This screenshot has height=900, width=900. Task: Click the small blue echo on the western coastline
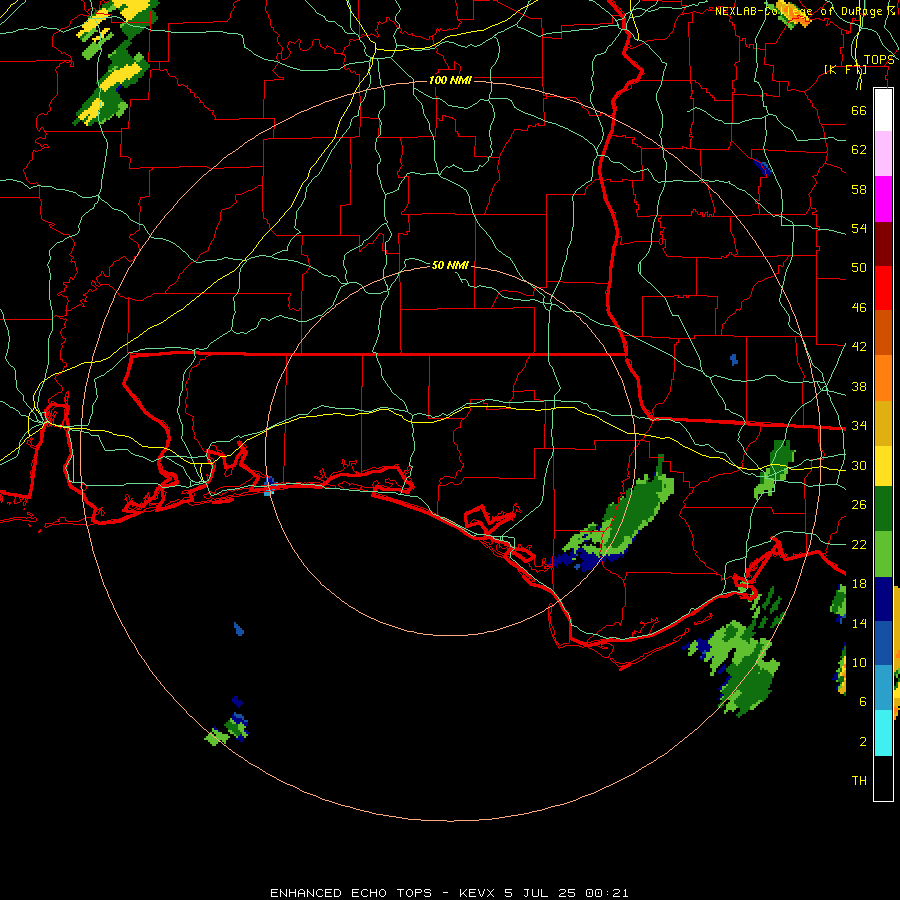coord(269,485)
